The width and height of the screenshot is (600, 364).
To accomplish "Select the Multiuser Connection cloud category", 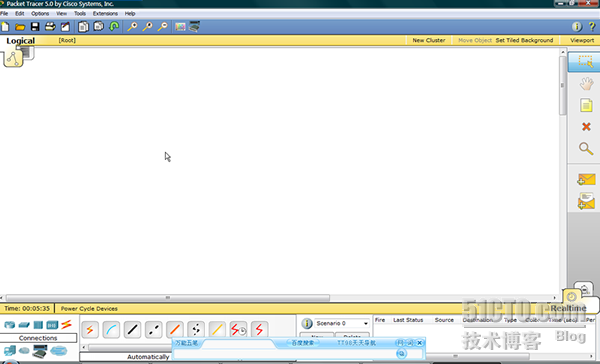I will [x=59, y=350].
